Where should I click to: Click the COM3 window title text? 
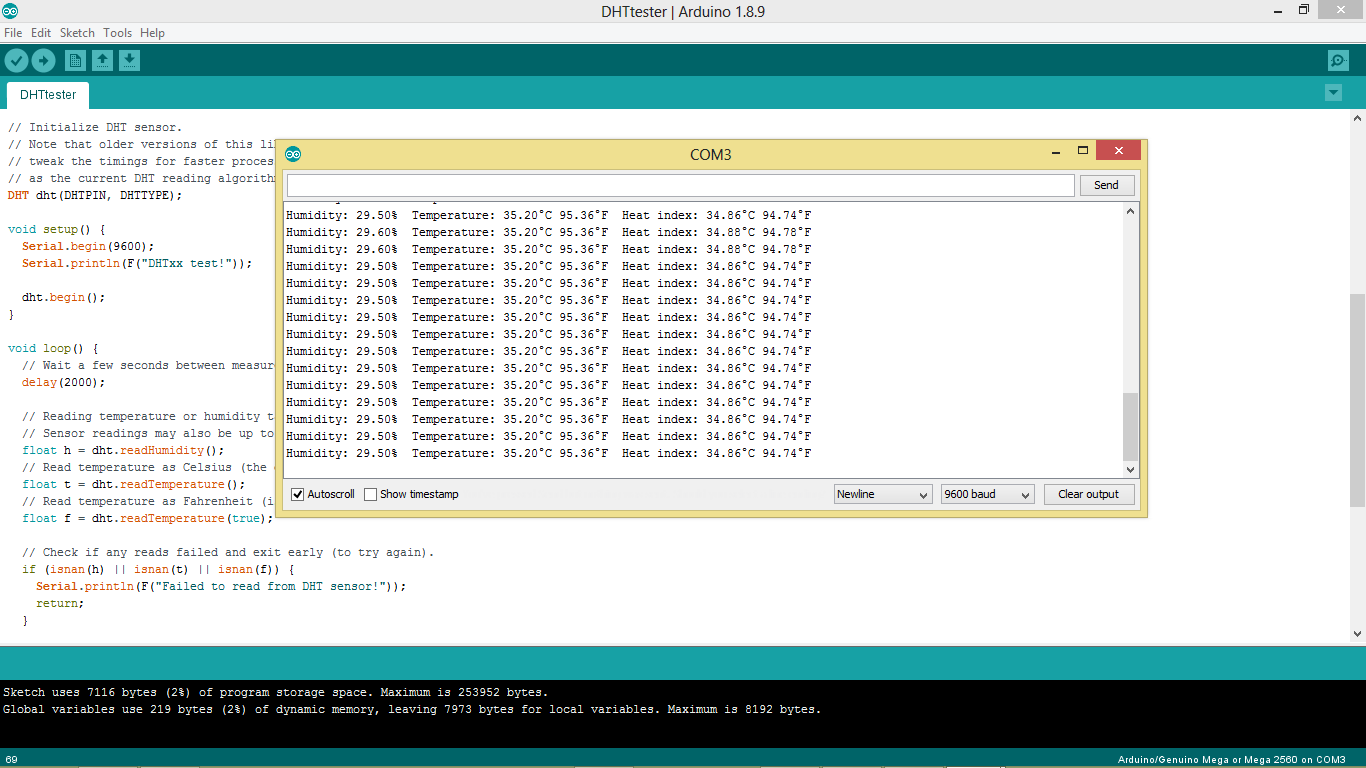click(711, 154)
